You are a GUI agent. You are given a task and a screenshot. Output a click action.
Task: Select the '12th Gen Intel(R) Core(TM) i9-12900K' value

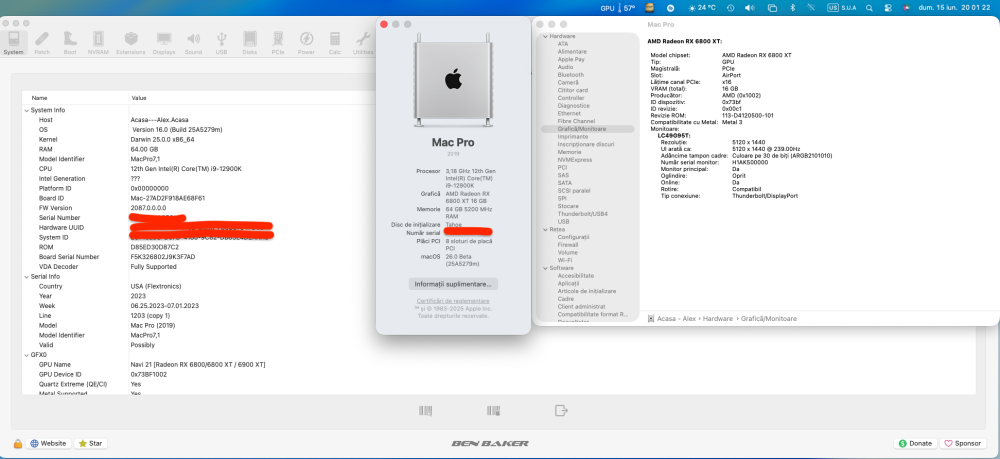[186, 169]
